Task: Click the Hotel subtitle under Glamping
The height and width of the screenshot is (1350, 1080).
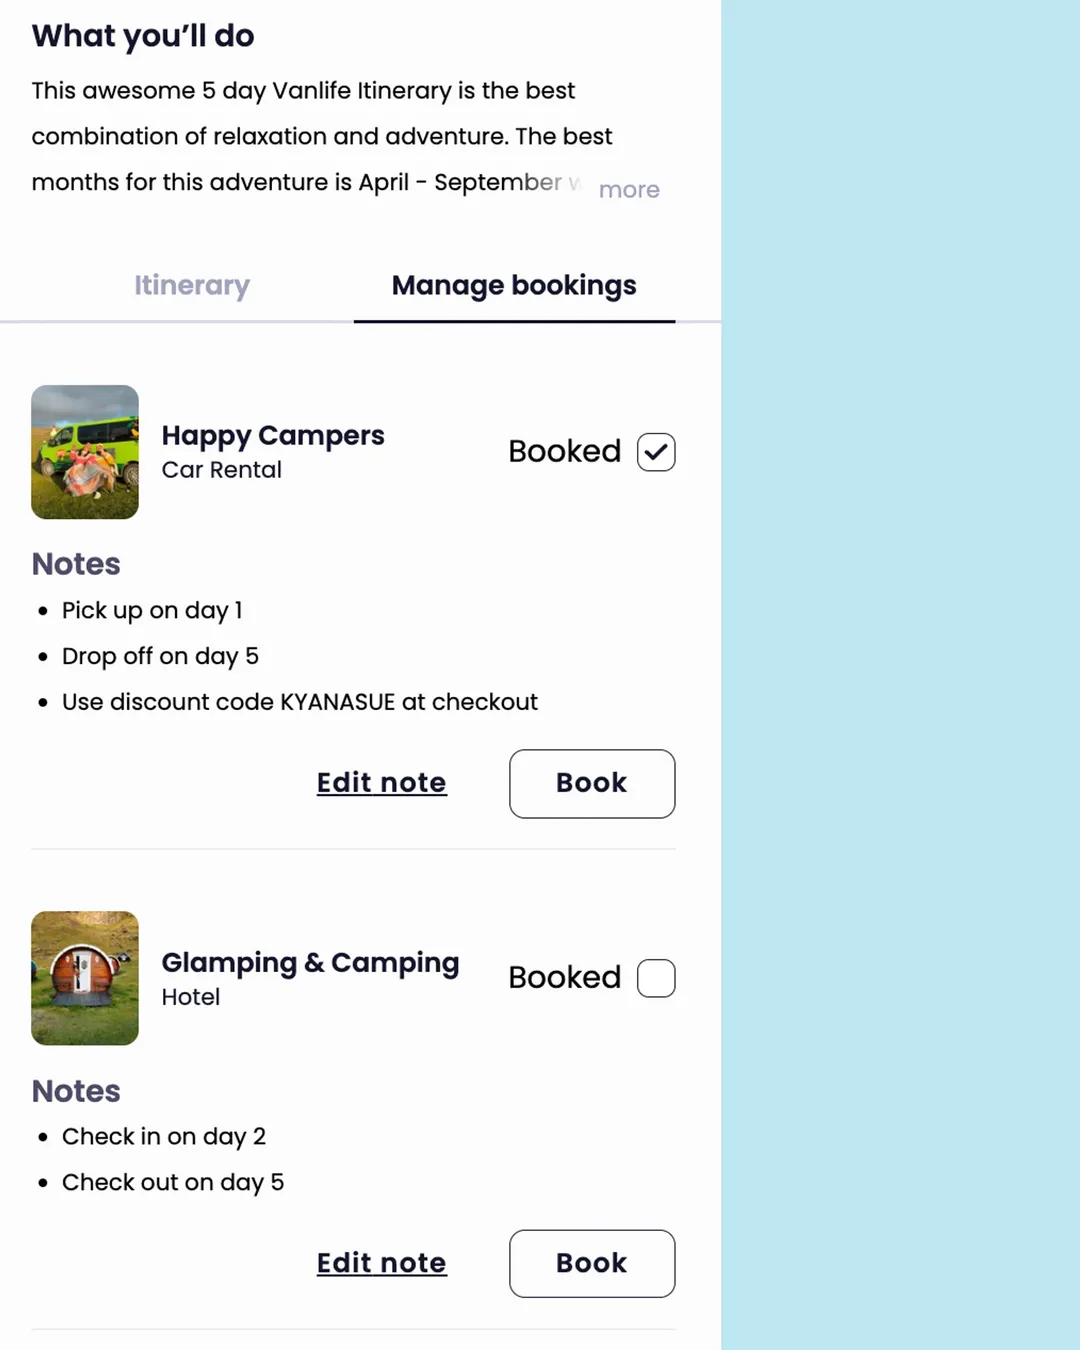Action: [x=191, y=997]
